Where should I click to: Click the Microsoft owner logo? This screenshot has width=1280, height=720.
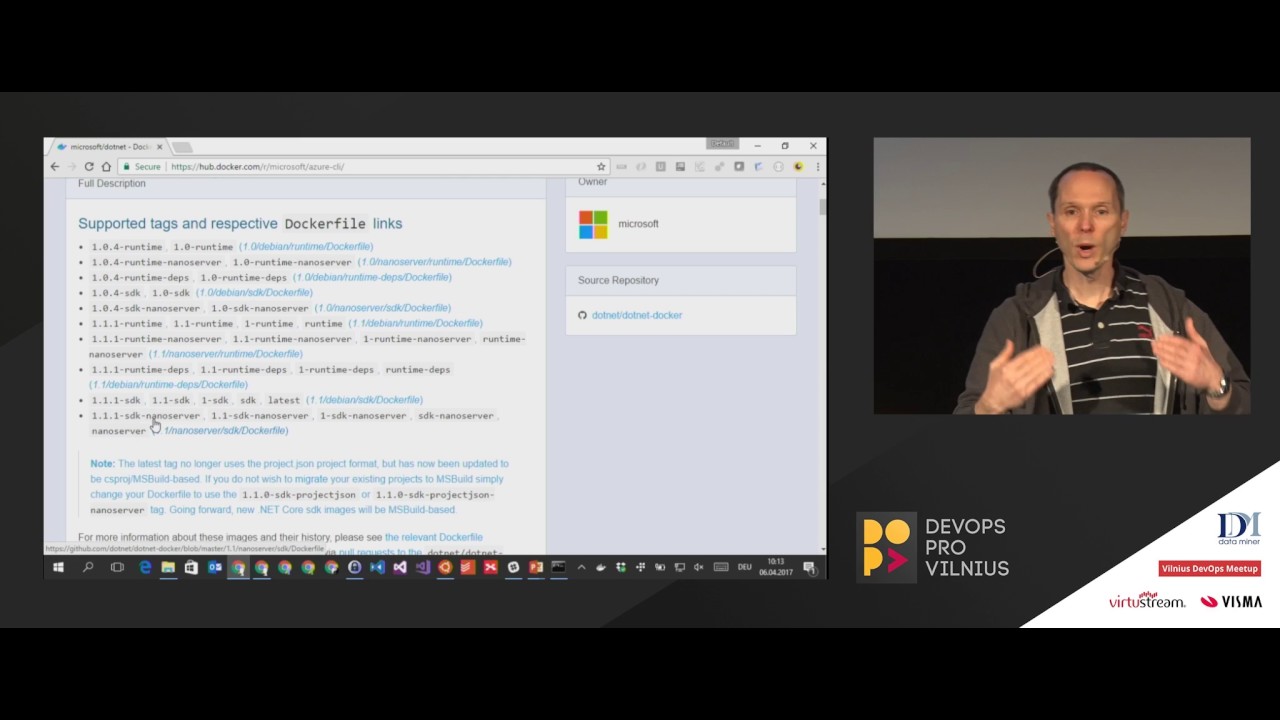click(x=593, y=224)
